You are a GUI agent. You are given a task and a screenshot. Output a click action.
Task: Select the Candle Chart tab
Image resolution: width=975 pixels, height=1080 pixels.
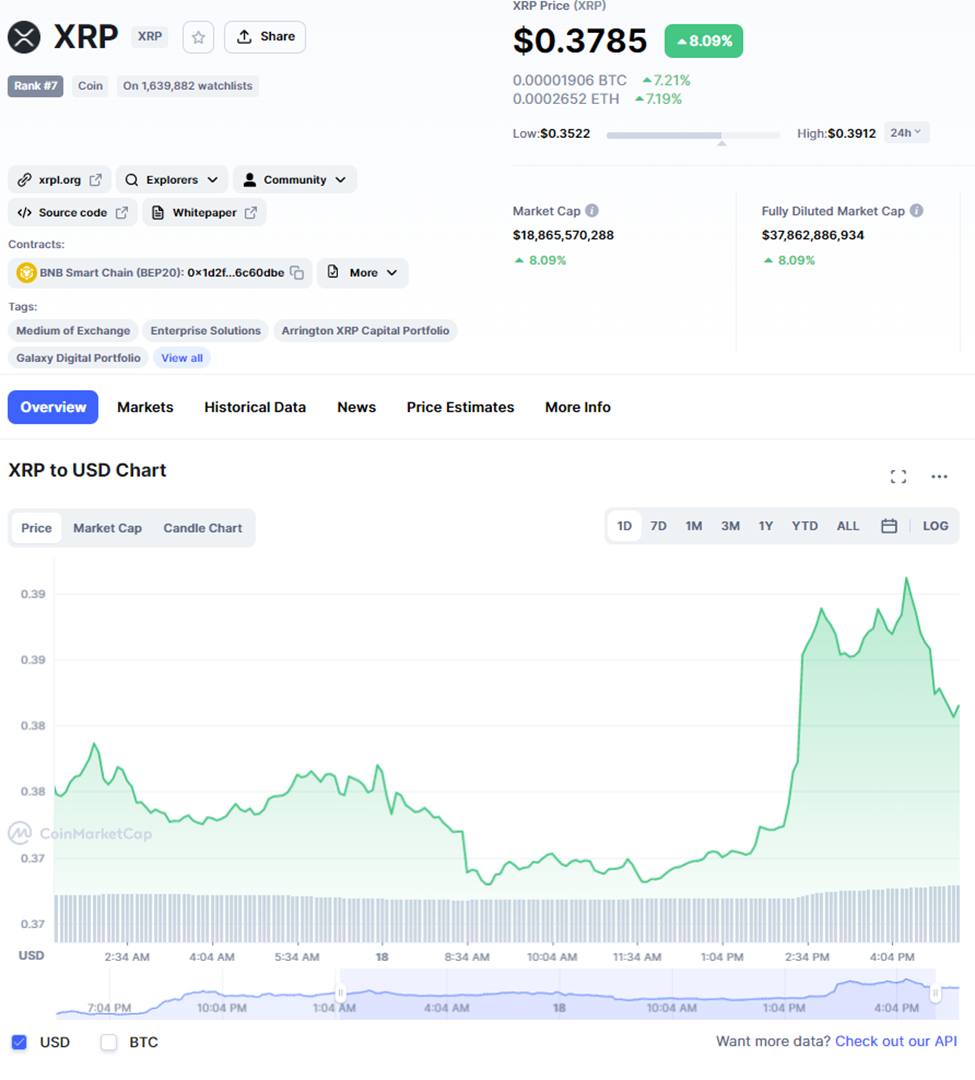[x=202, y=528]
